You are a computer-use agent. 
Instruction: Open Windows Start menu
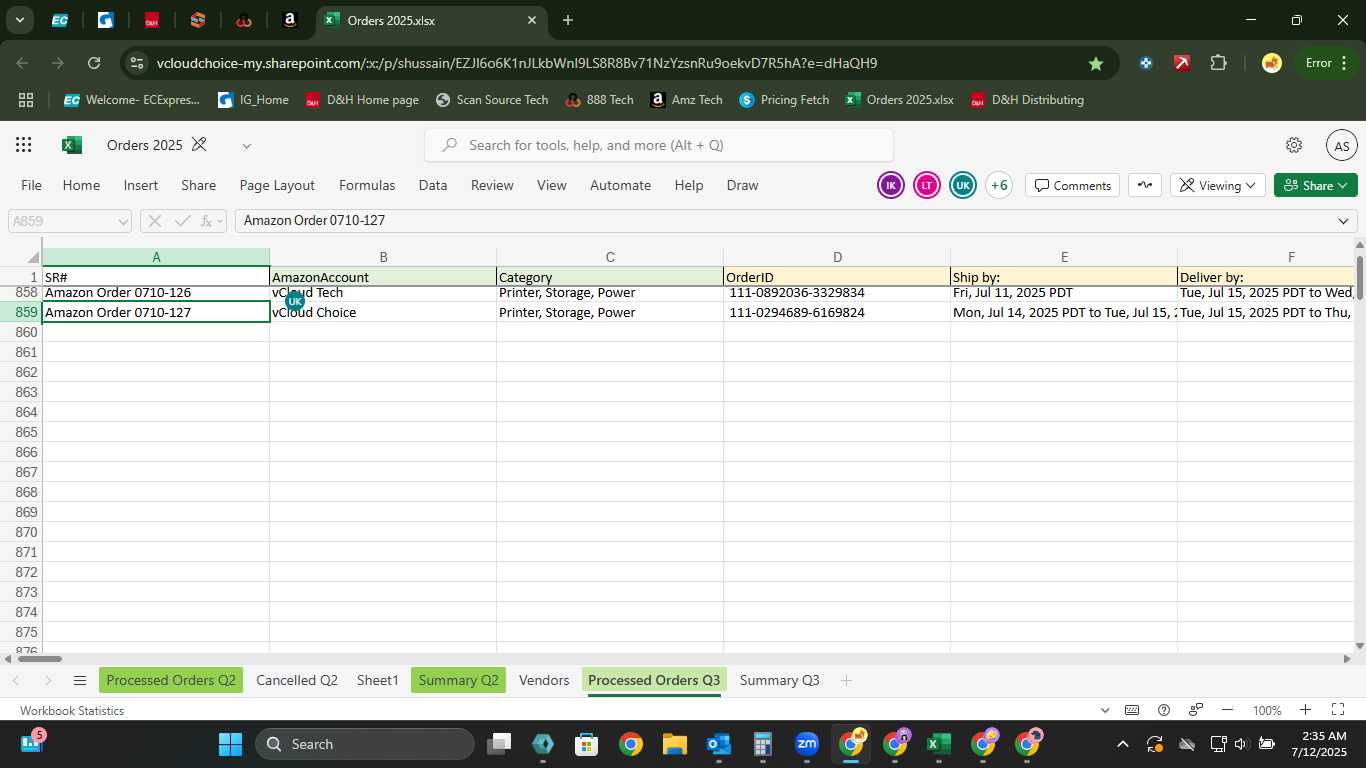[x=231, y=744]
